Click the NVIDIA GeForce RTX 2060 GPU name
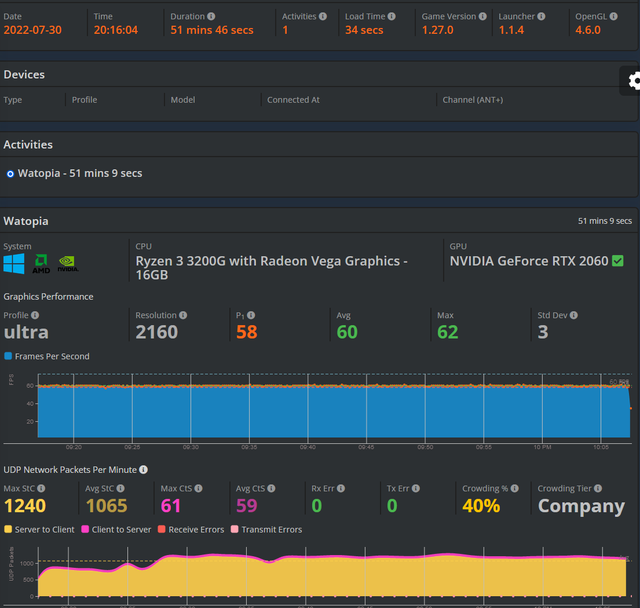Viewport: 640px width, 608px height. 529,261
